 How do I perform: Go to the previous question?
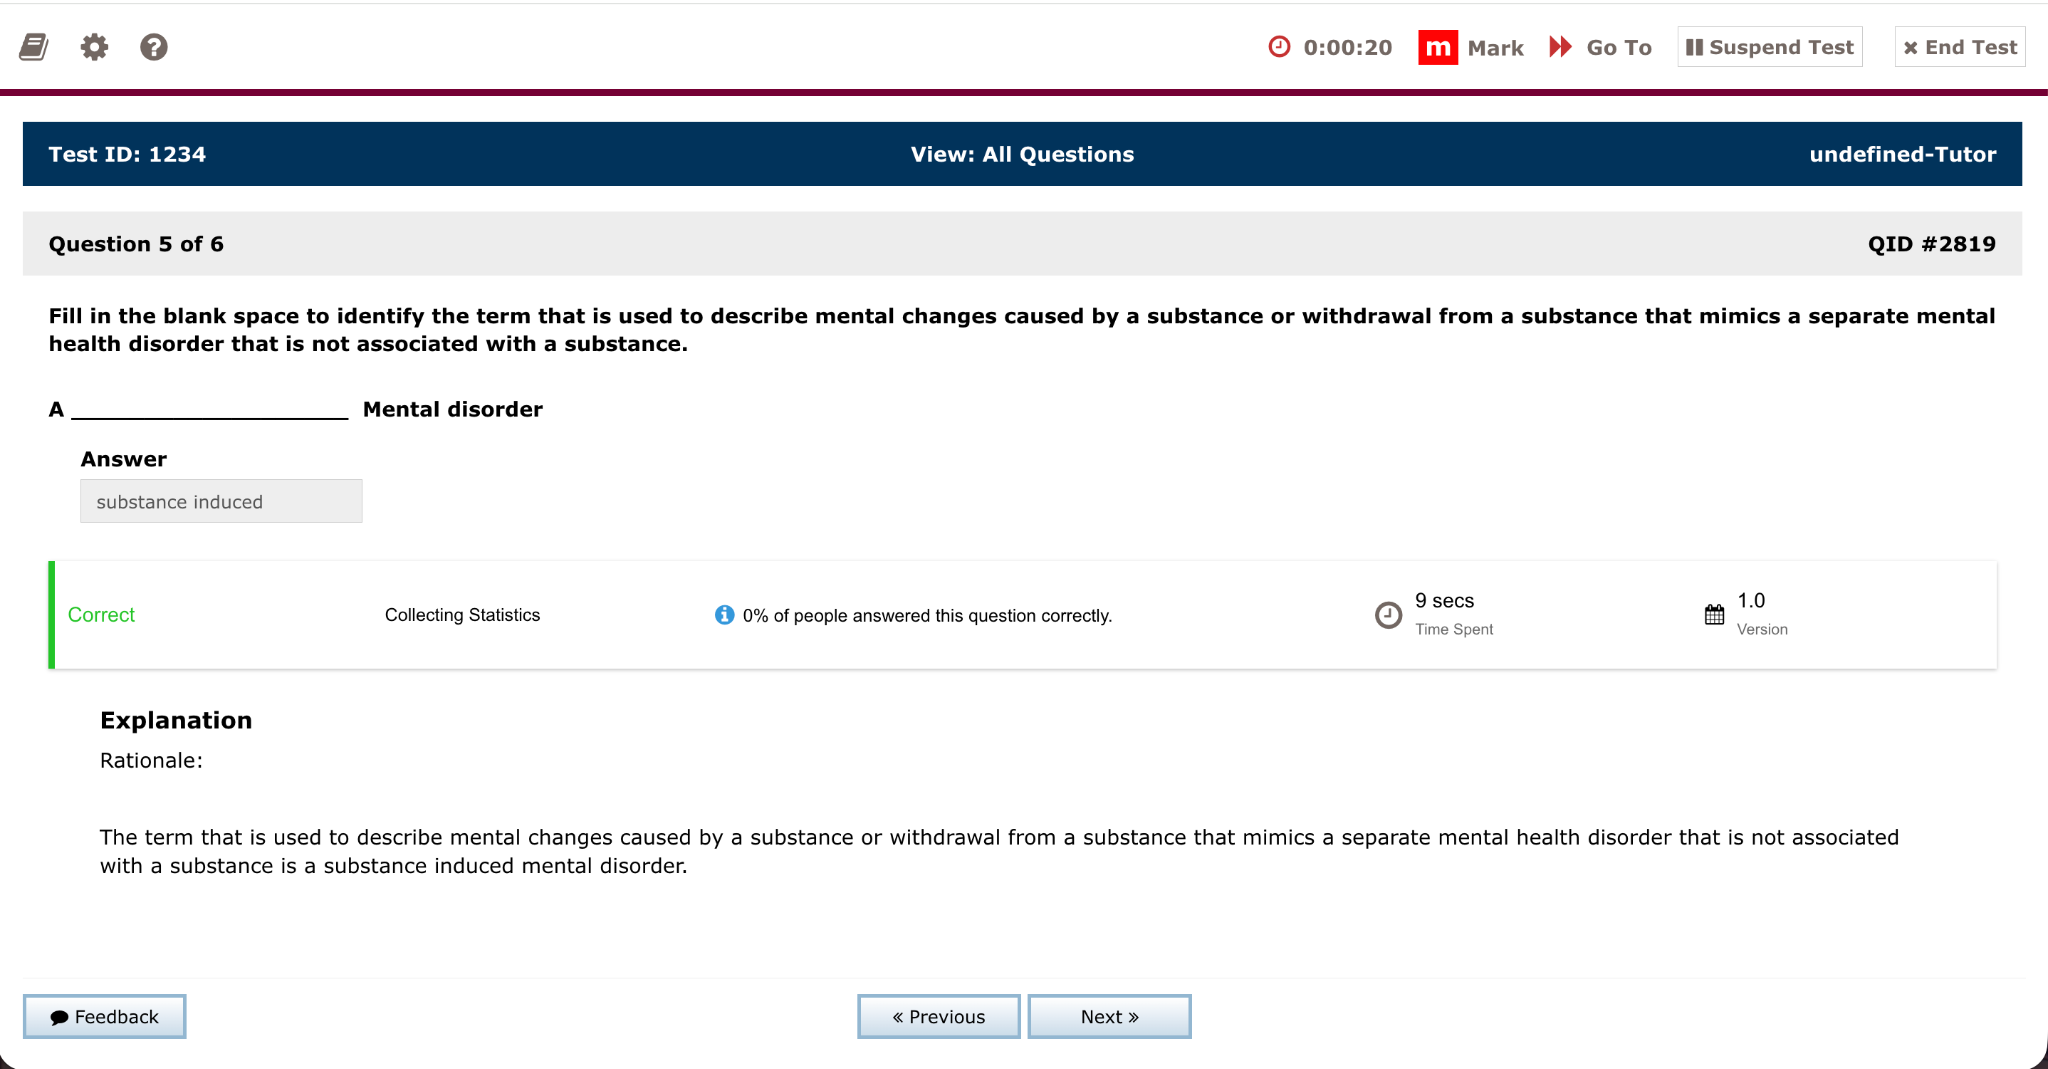[x=939, y=1016]
